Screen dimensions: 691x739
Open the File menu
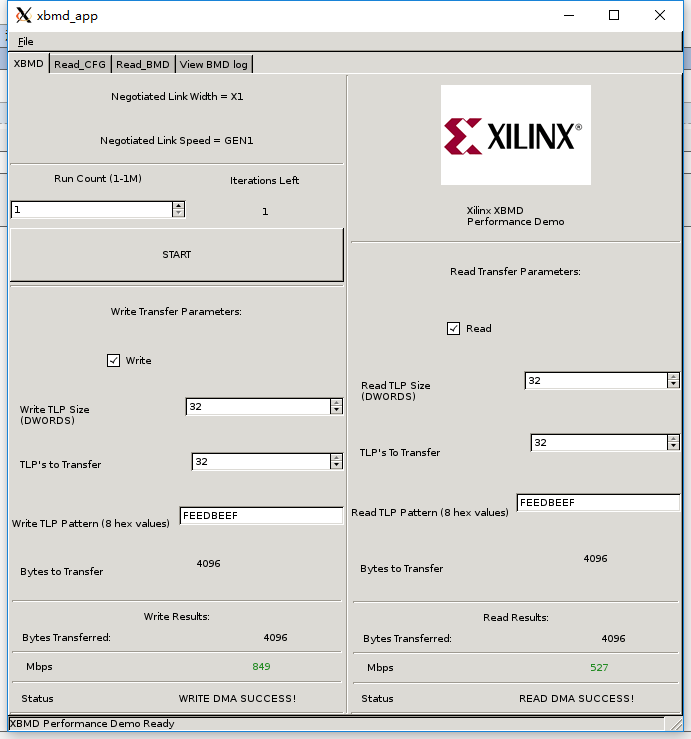[x=25, y=41]
